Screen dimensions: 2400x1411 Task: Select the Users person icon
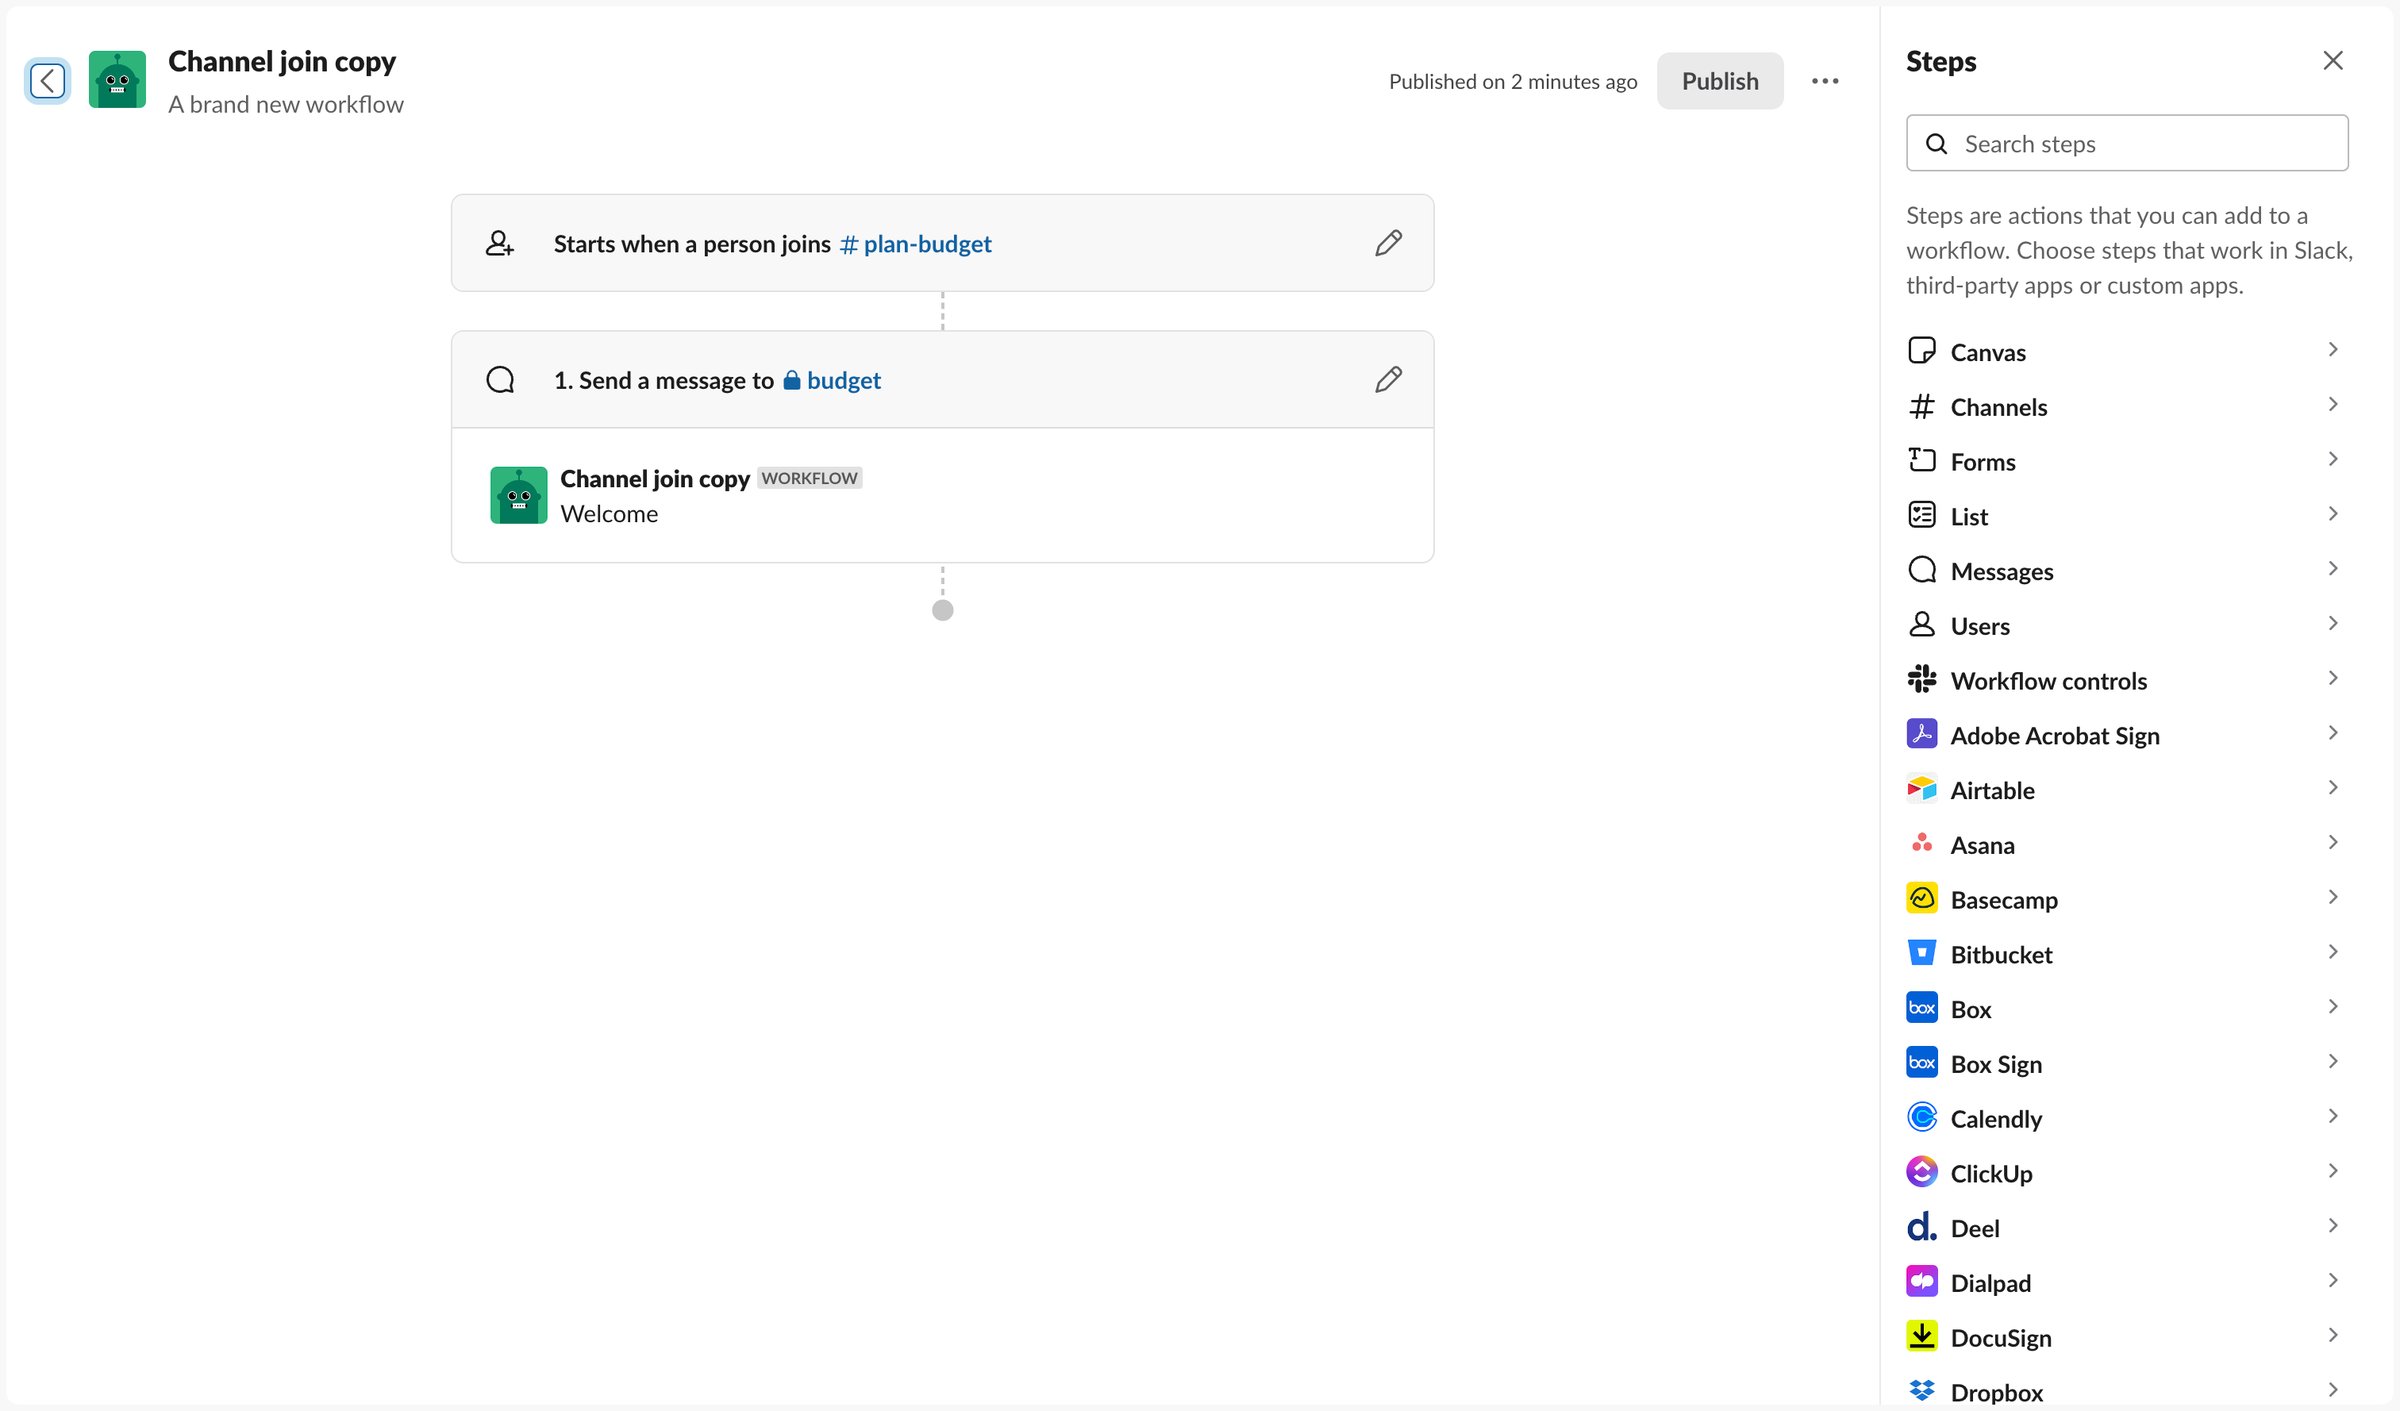click(1922, 625)
